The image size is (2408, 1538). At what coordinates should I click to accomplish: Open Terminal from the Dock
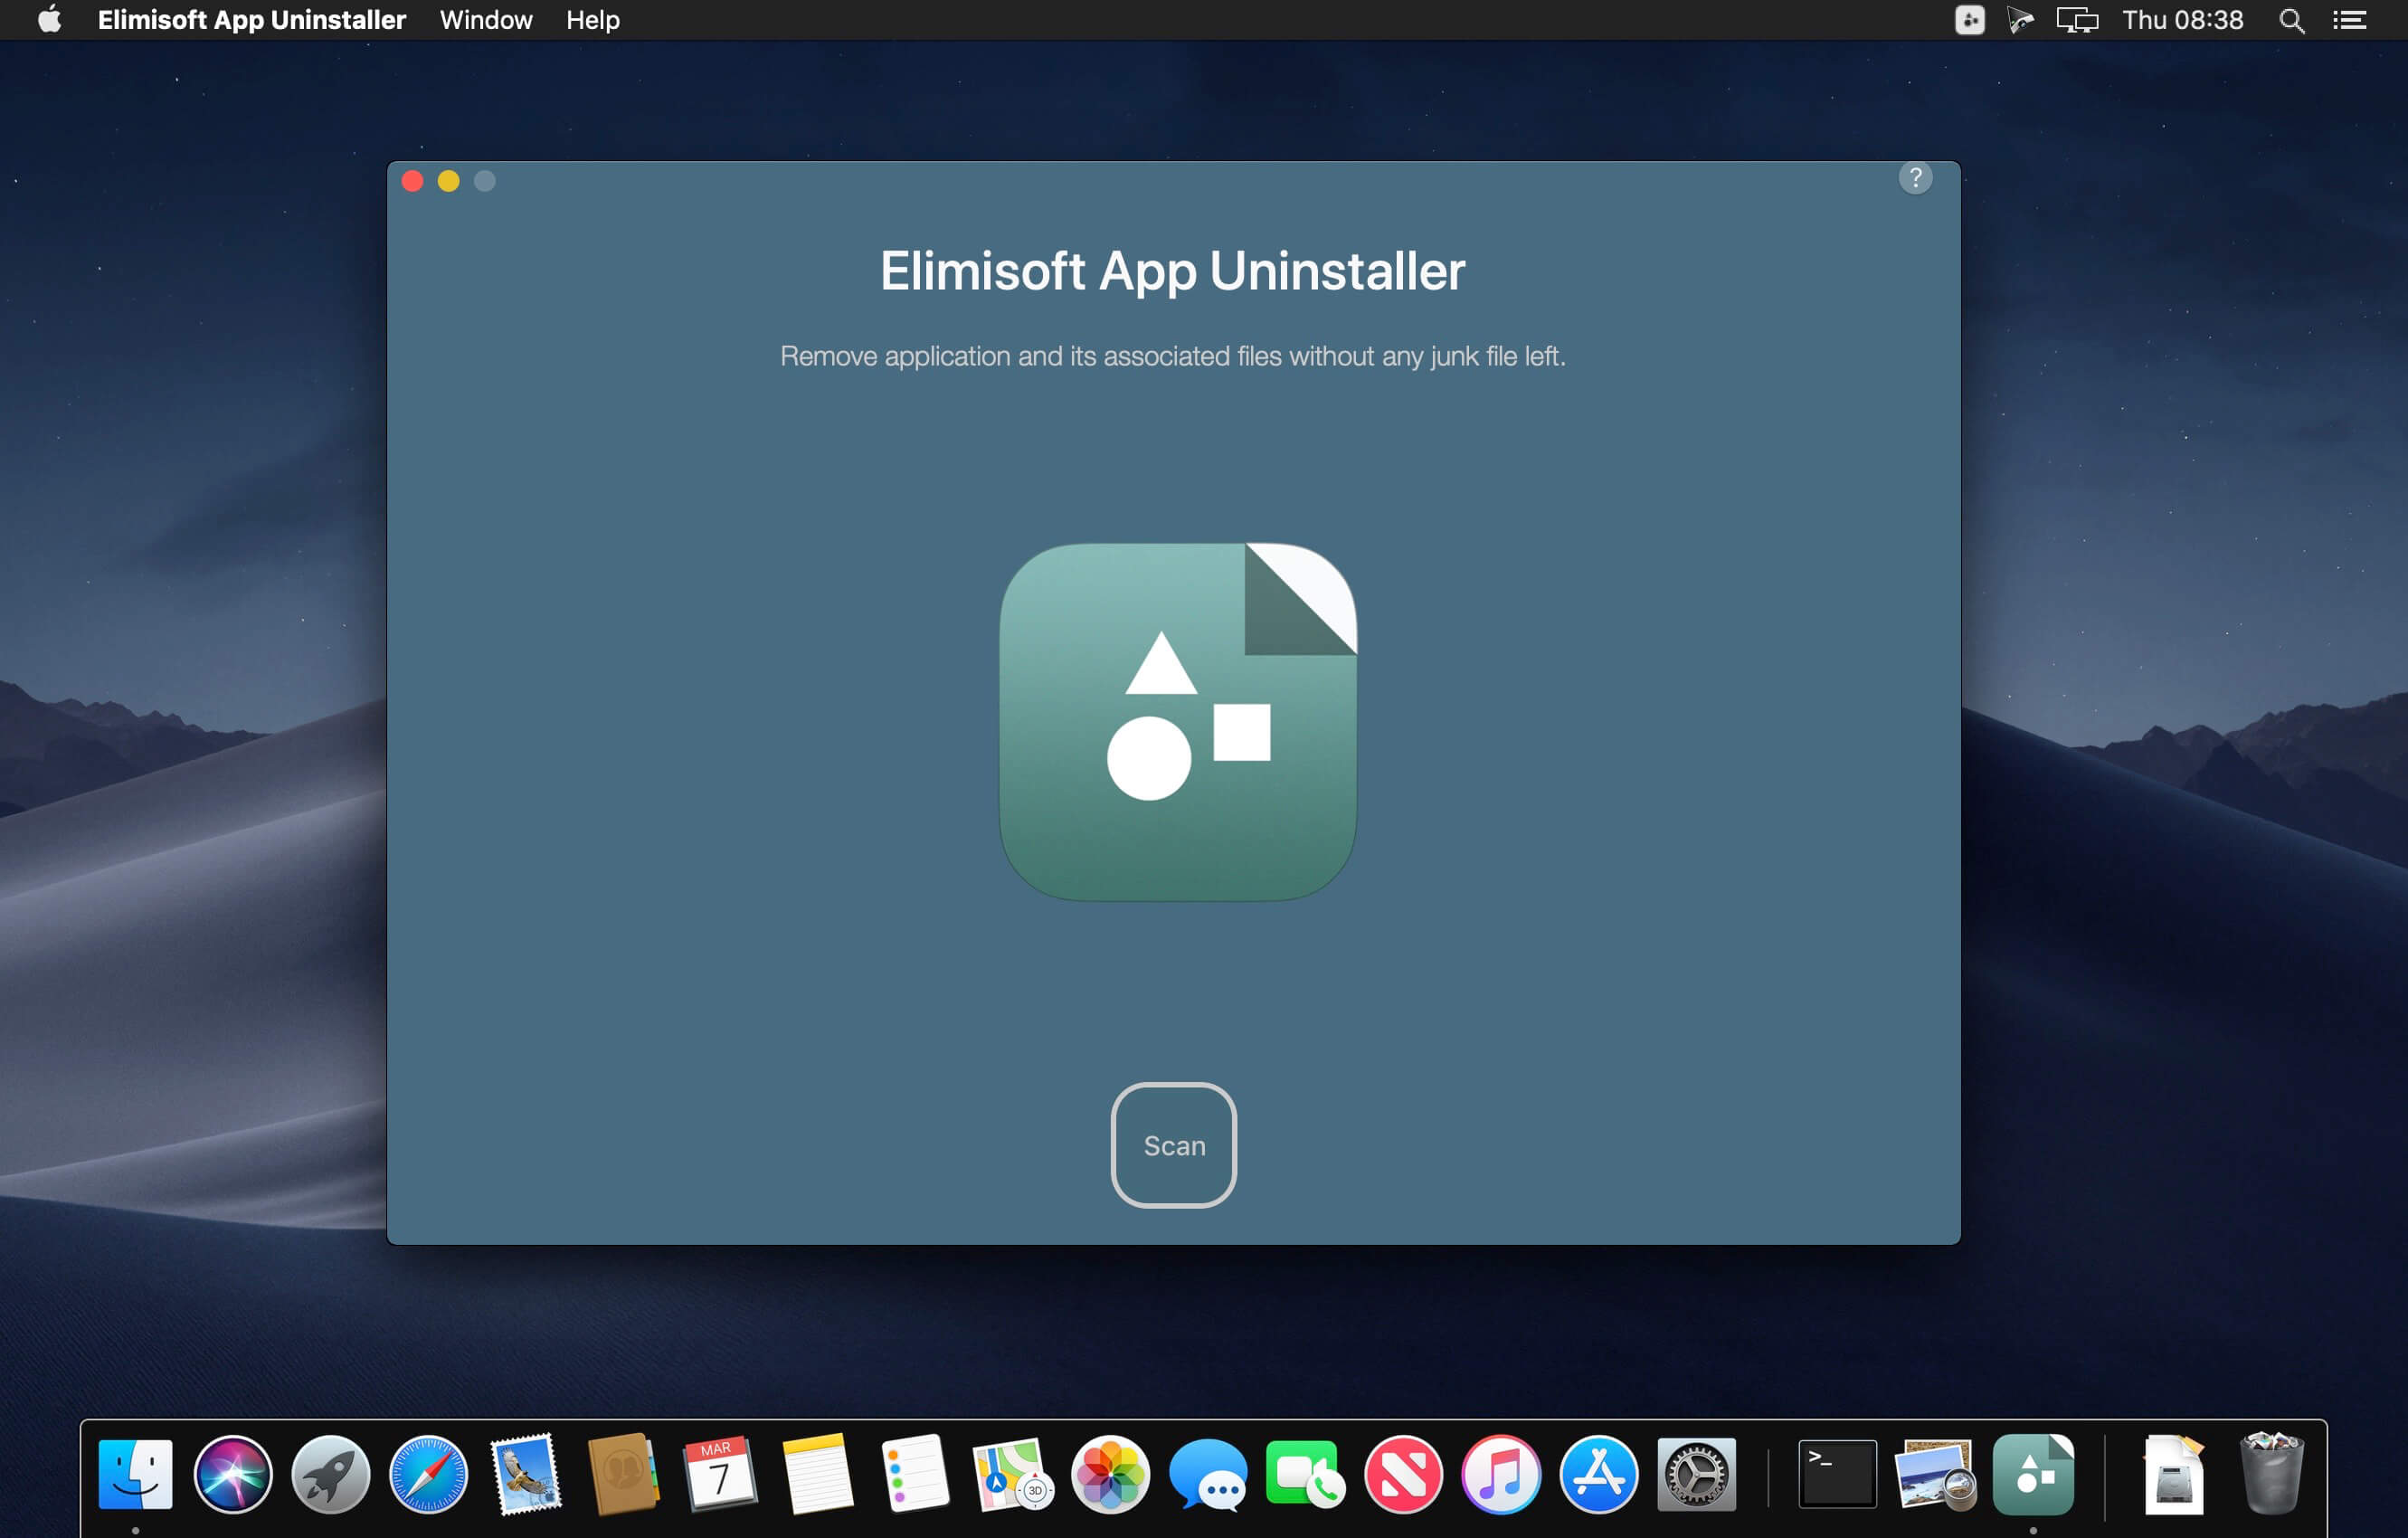[1837, 1474]
